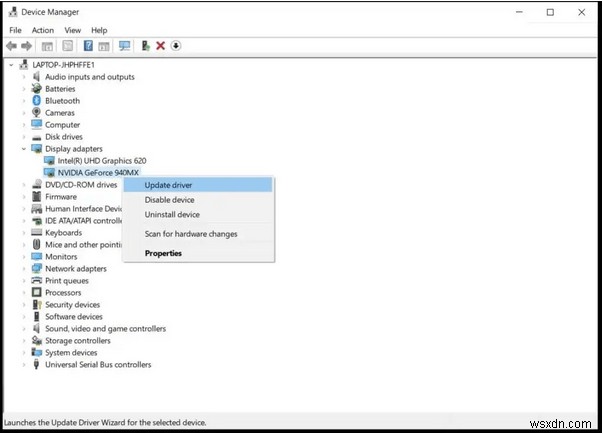
Task: Choose Properties from the context menu
Action: click(198, 253)
